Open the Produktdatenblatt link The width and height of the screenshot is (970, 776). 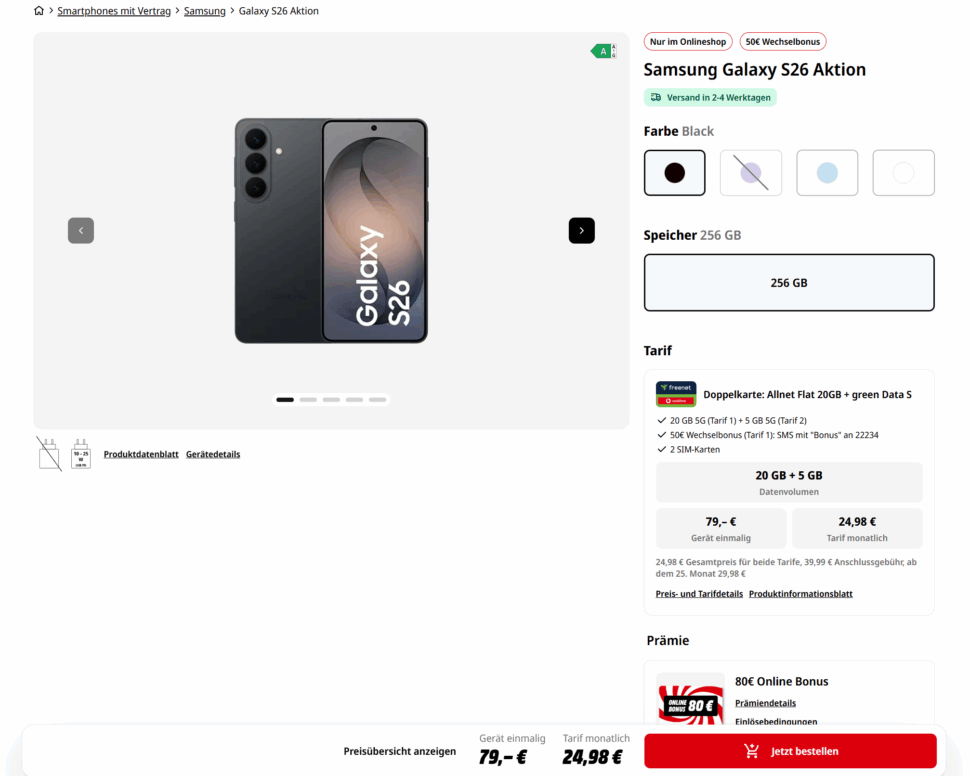(x=141, y=454)
